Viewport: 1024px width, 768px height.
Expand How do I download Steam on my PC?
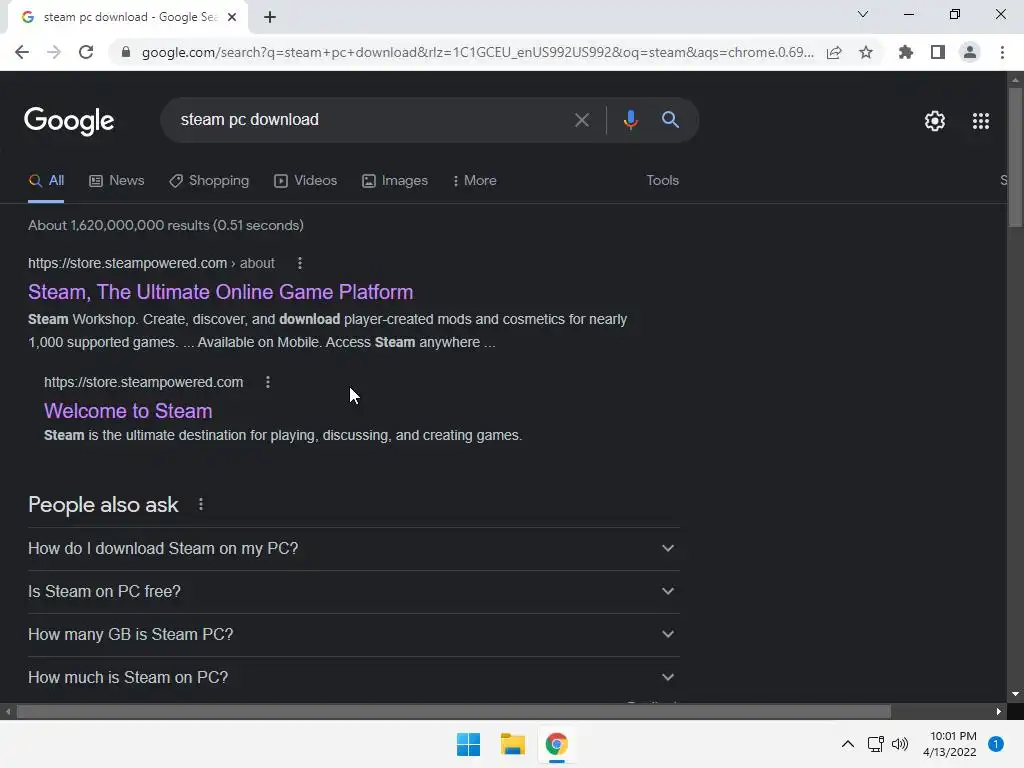tap(353, 549)
